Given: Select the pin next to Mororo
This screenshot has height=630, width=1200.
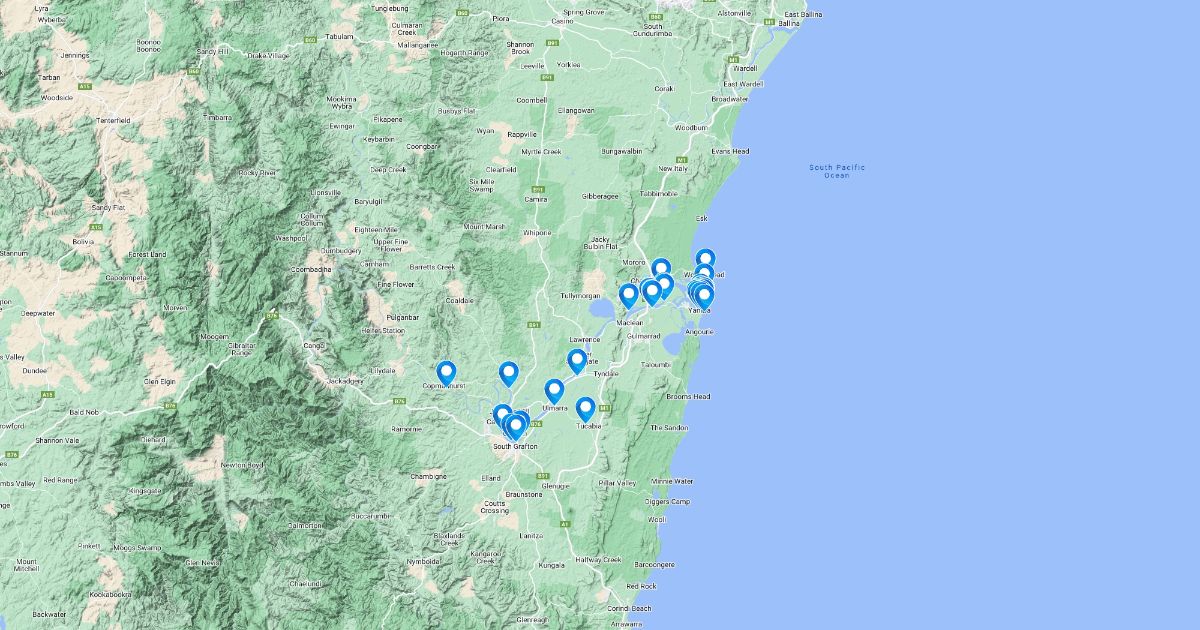Looking at the screenshot, I should 660,271.
